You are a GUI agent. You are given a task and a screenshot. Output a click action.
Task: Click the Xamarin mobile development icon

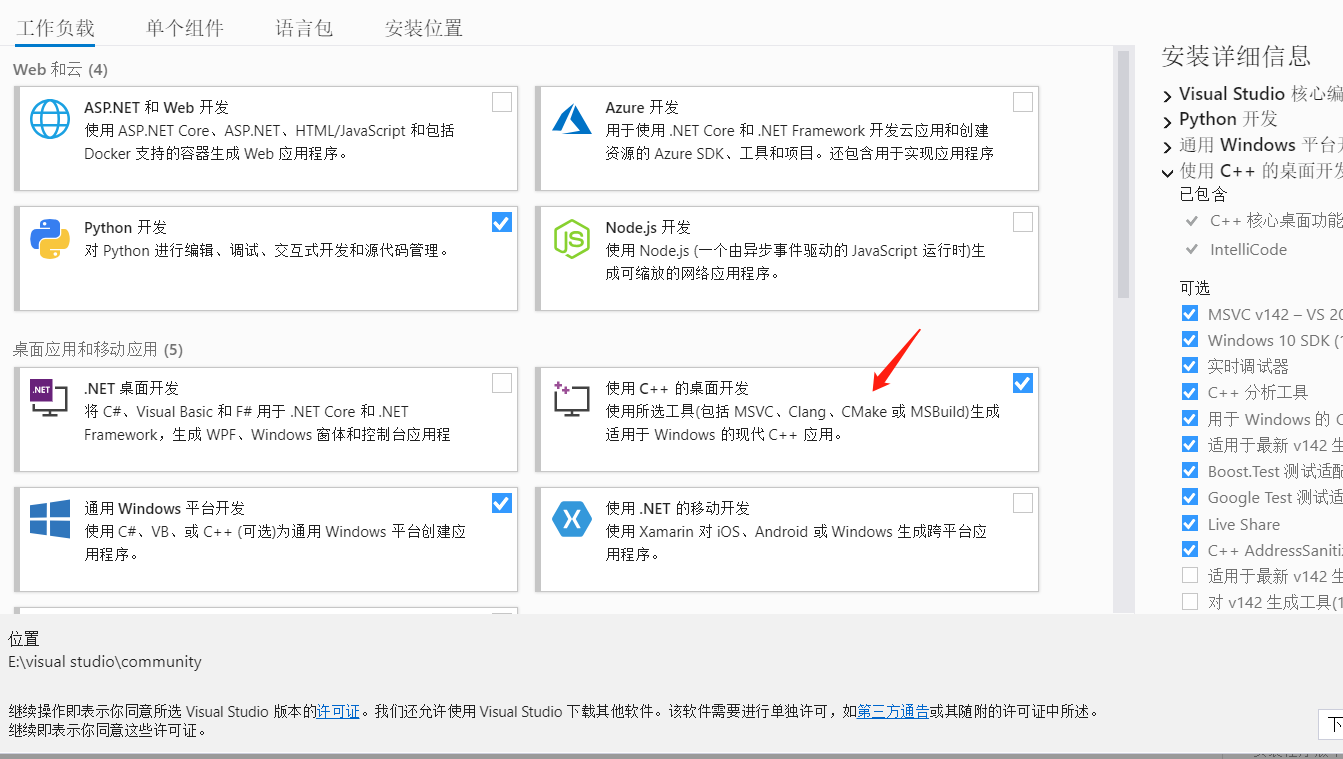(572, 519)
